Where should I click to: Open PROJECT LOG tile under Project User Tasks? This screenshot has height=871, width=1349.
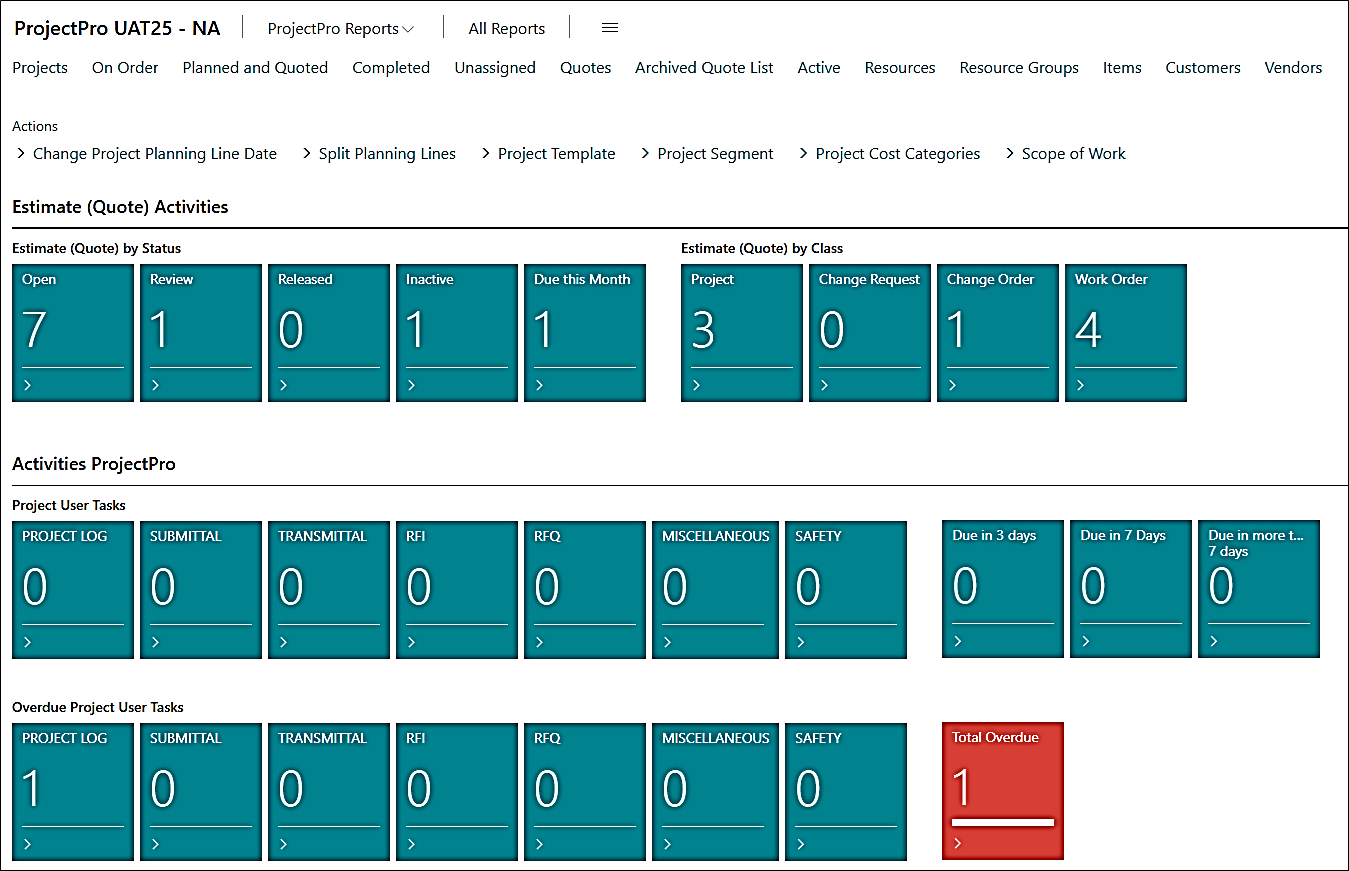[73, 590]
